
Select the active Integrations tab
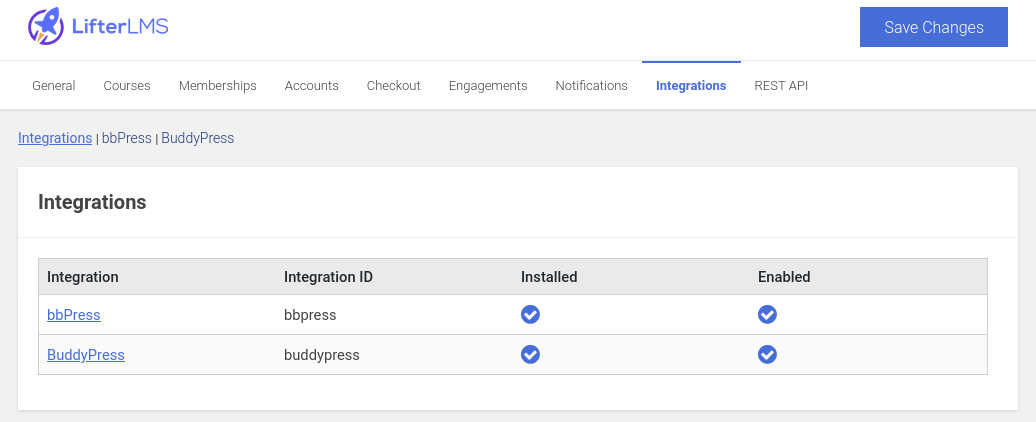pyautogui.click(x=691, y=86)
